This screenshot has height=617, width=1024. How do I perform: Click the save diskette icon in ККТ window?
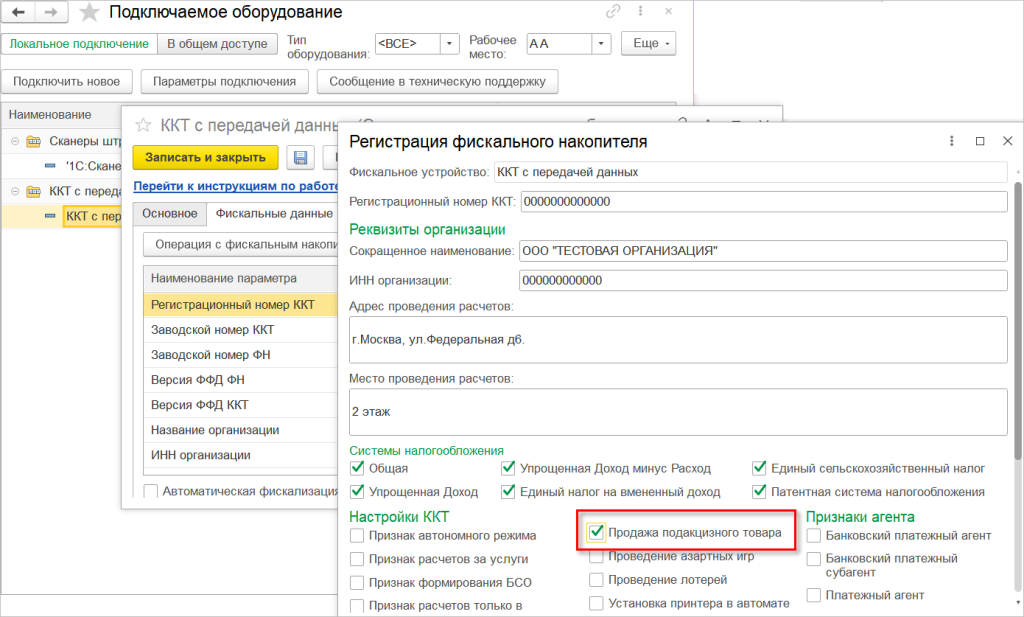300,157
